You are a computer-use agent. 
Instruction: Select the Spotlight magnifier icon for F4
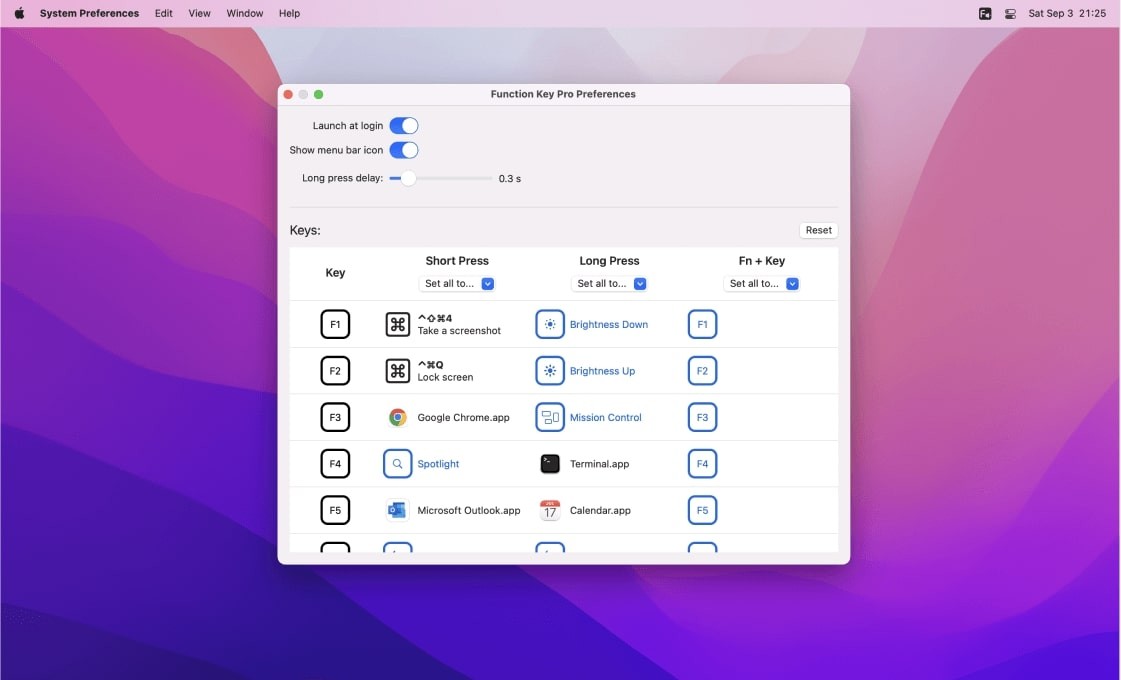point(397,463)
